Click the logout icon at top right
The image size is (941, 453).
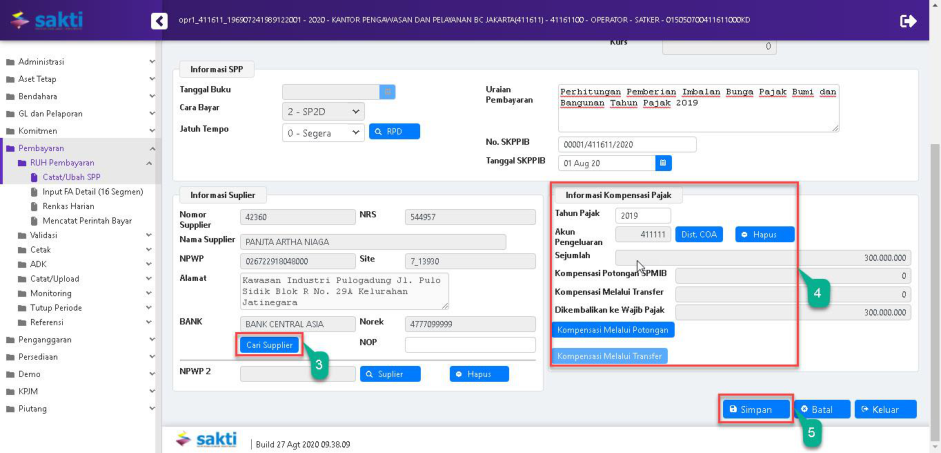pos(908,20)
